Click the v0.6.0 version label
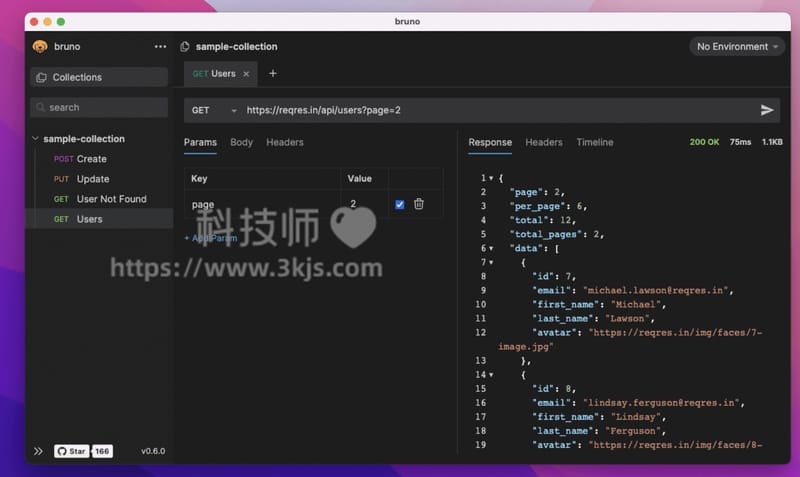 (x=153, y=451)
